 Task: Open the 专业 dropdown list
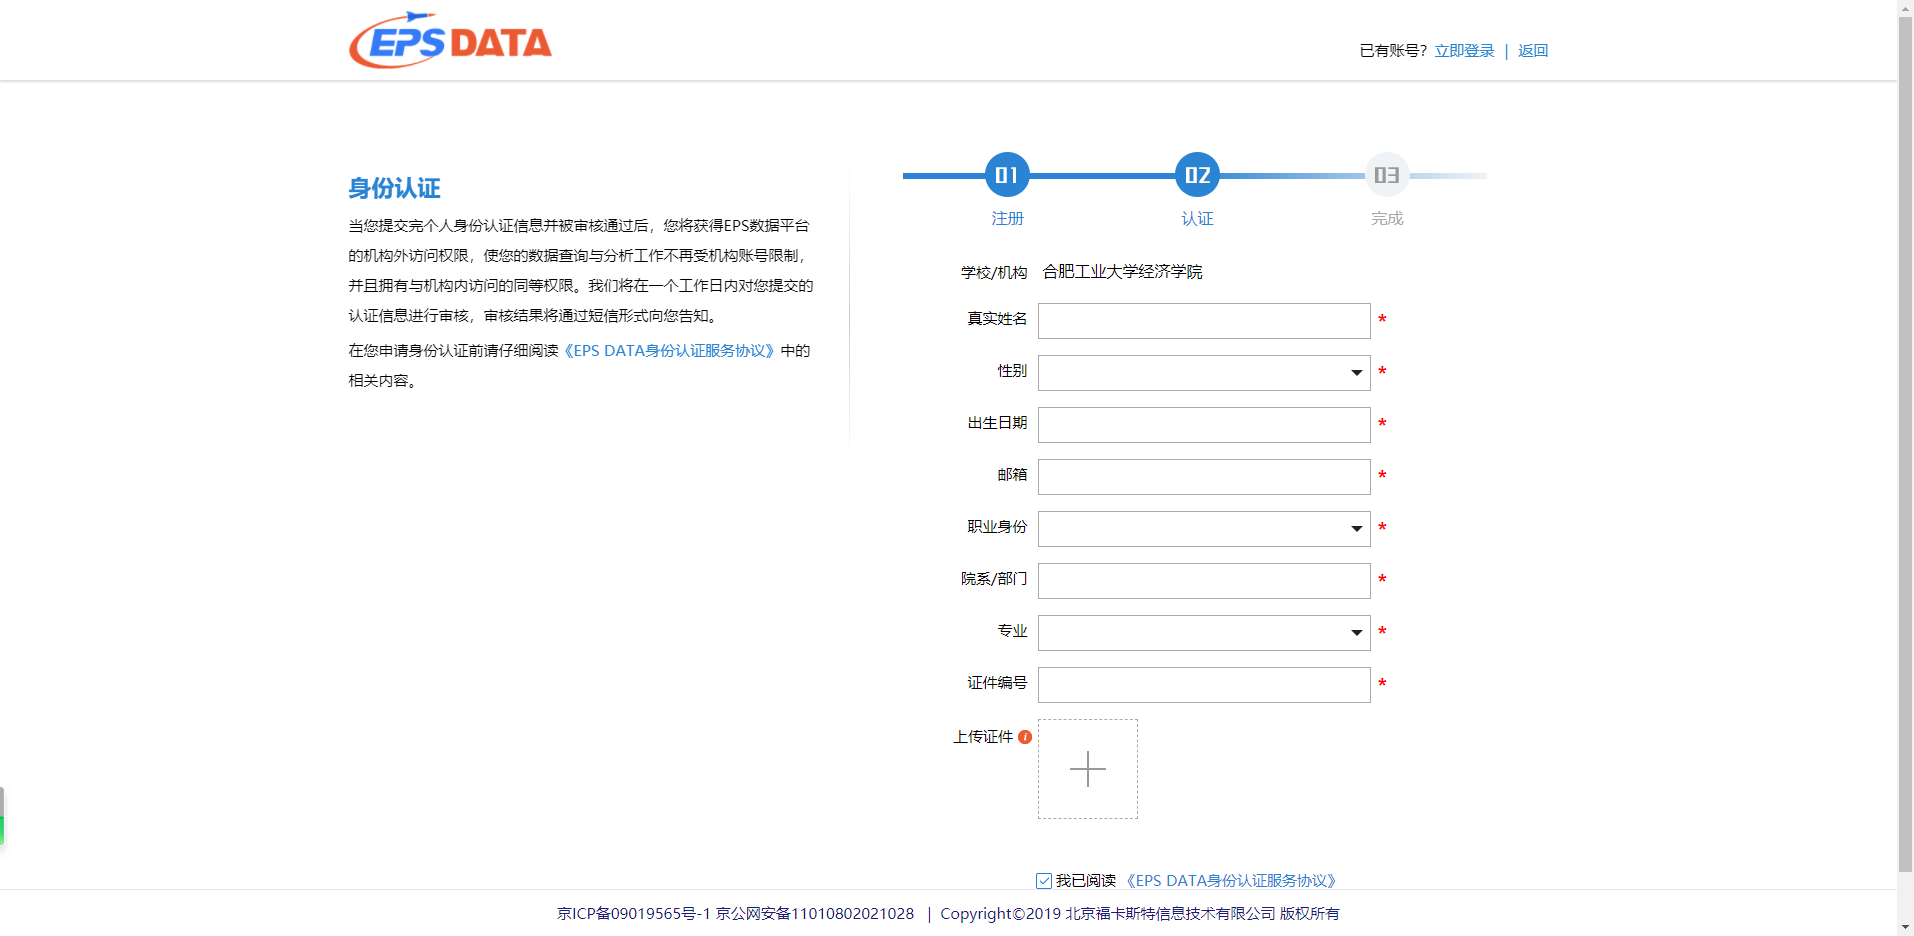pos(1203,633)
